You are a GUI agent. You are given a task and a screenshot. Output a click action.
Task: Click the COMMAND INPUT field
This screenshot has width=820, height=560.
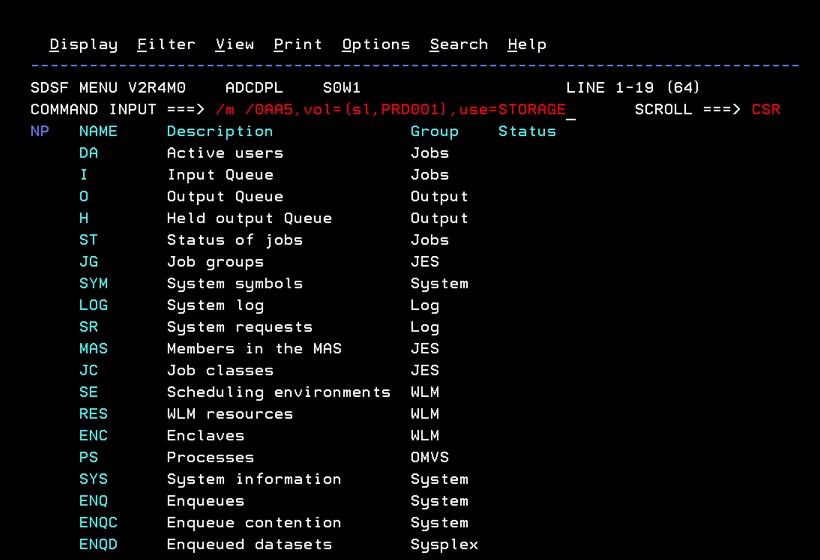[x=396, y=109]
